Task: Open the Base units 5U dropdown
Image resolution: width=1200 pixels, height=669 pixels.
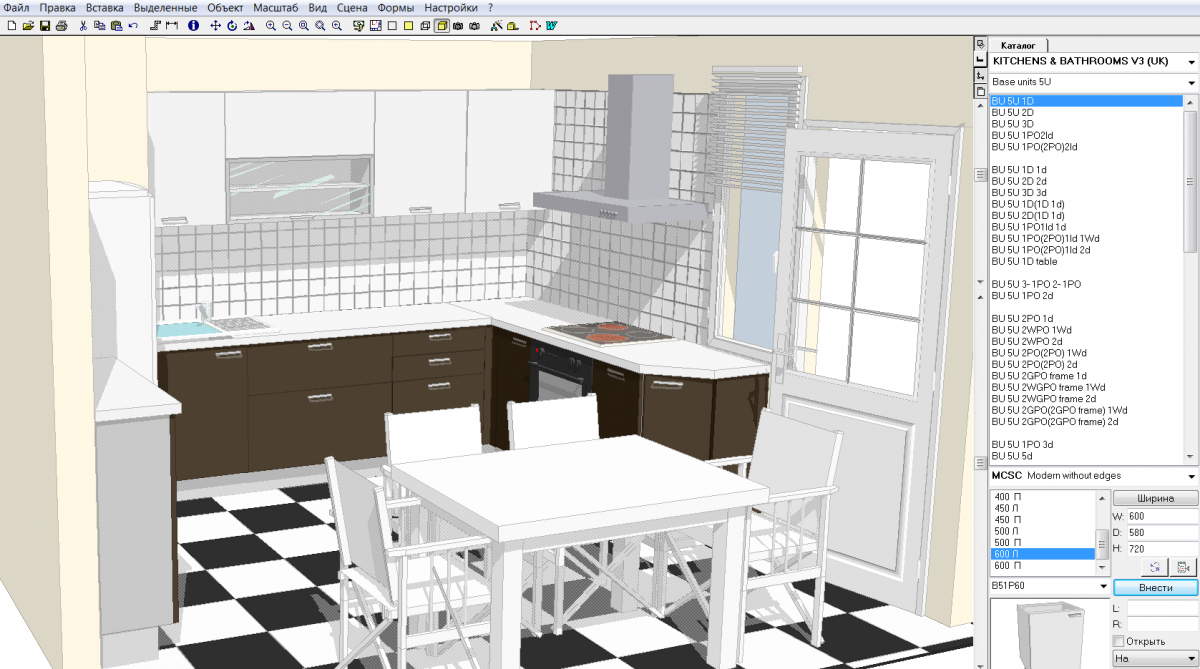Action: tap(1191, 82)
